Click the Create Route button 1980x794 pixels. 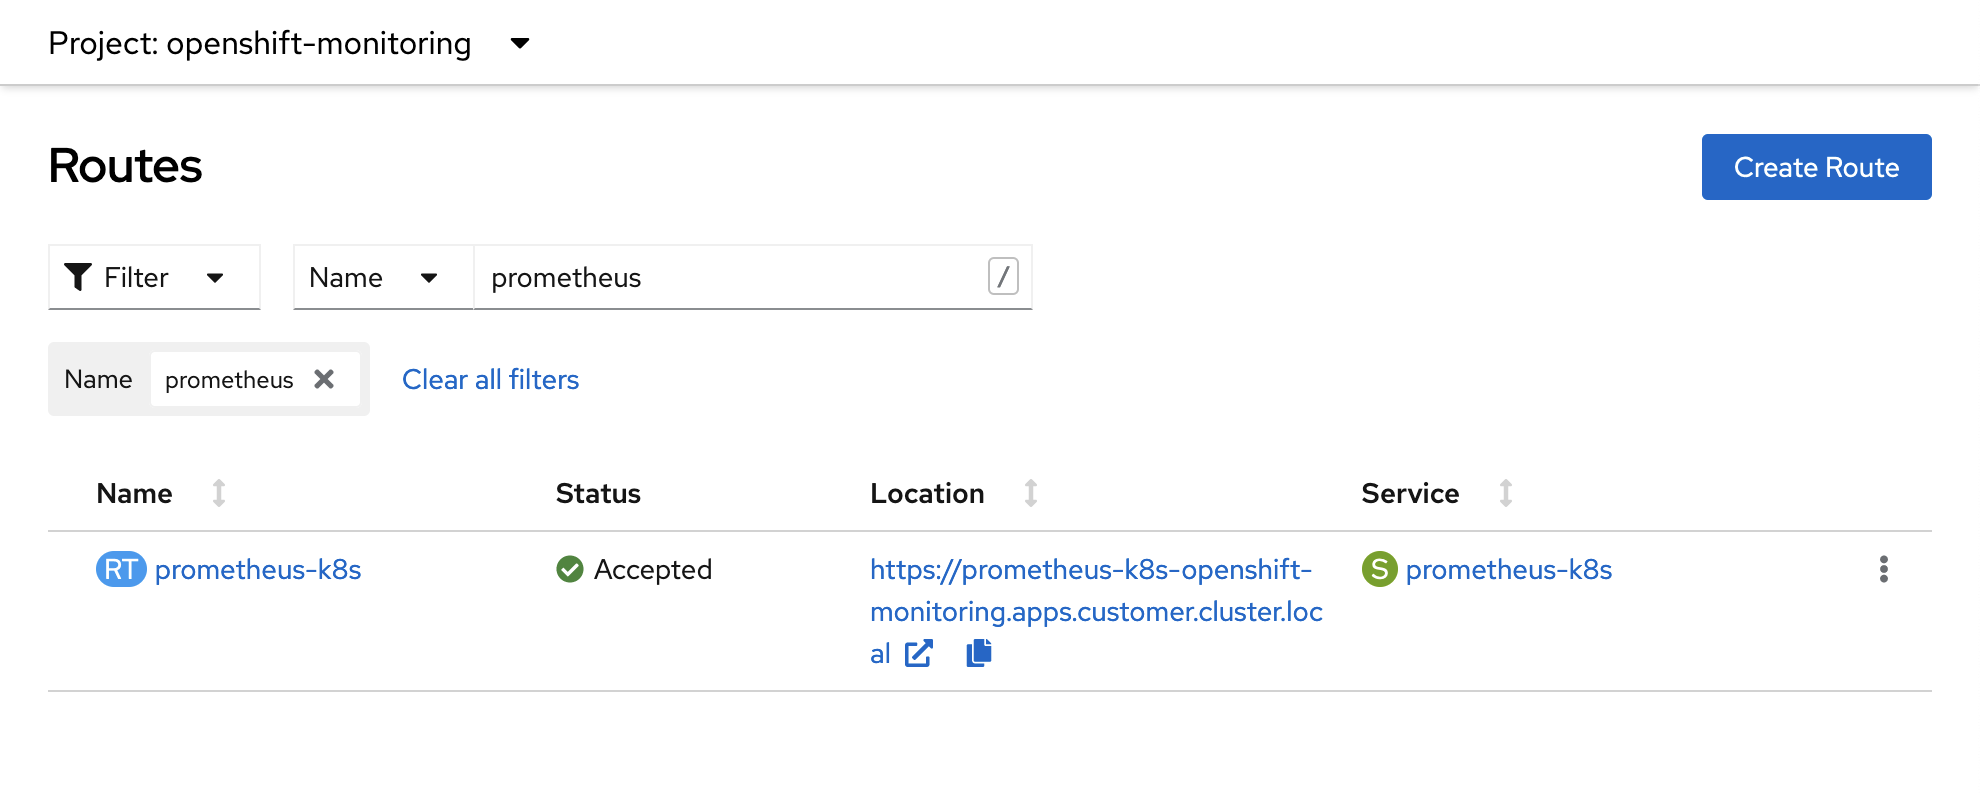click(1816, 167)
